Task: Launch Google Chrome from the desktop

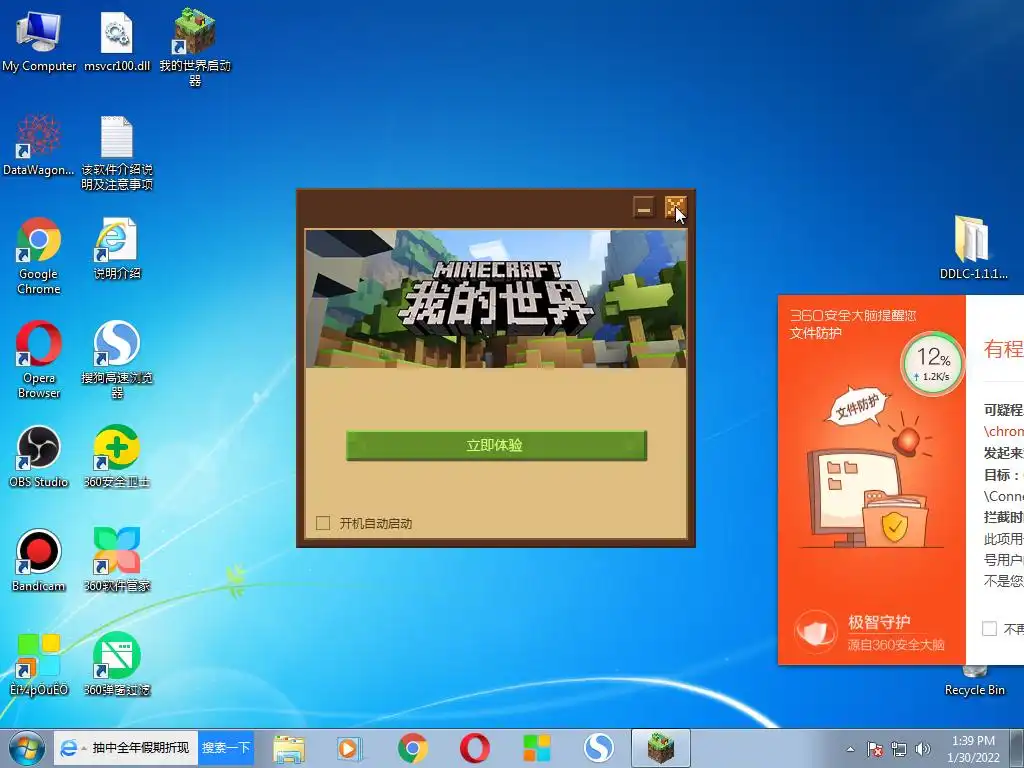Action: click(39, 255)
